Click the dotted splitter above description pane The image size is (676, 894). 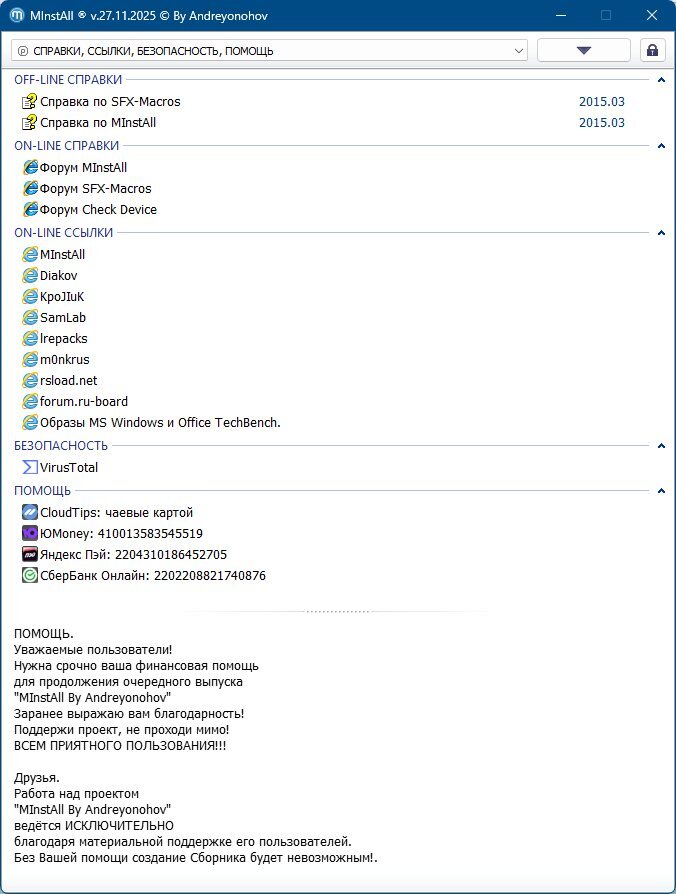[338, 611]
